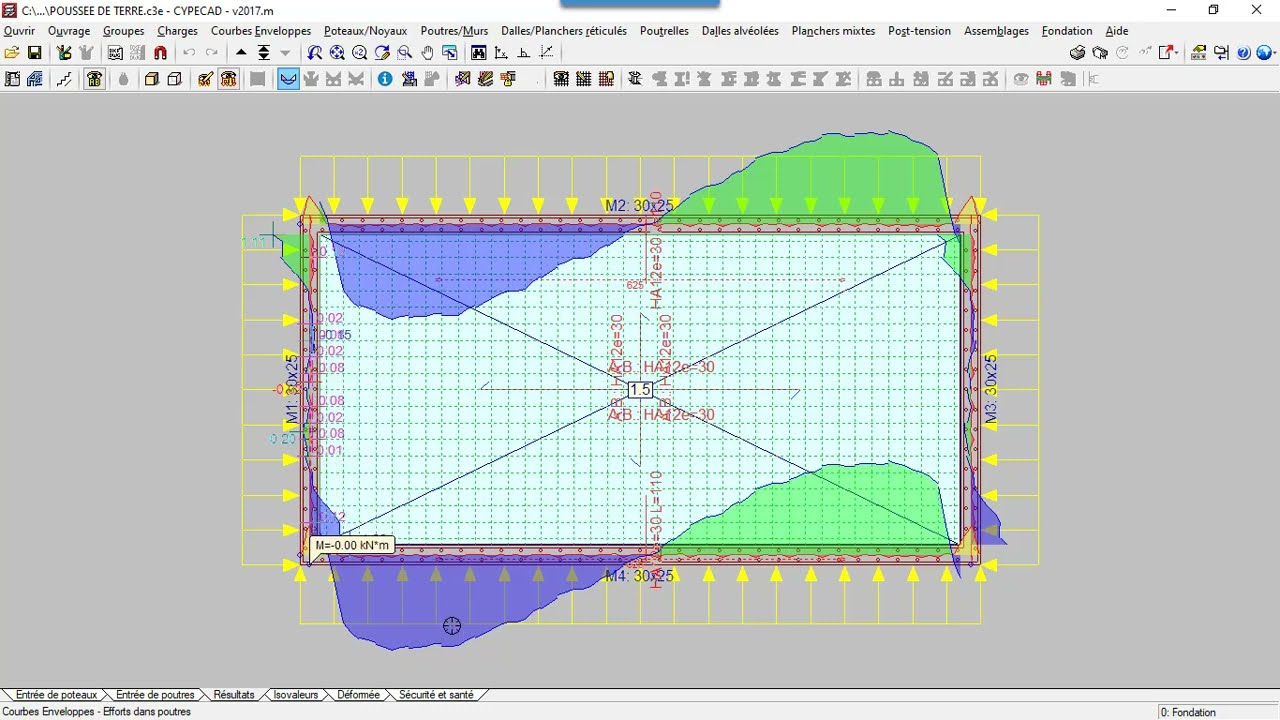
Task: Click the M2: 30x25 wall label
Action: click(x=639, y=206)
